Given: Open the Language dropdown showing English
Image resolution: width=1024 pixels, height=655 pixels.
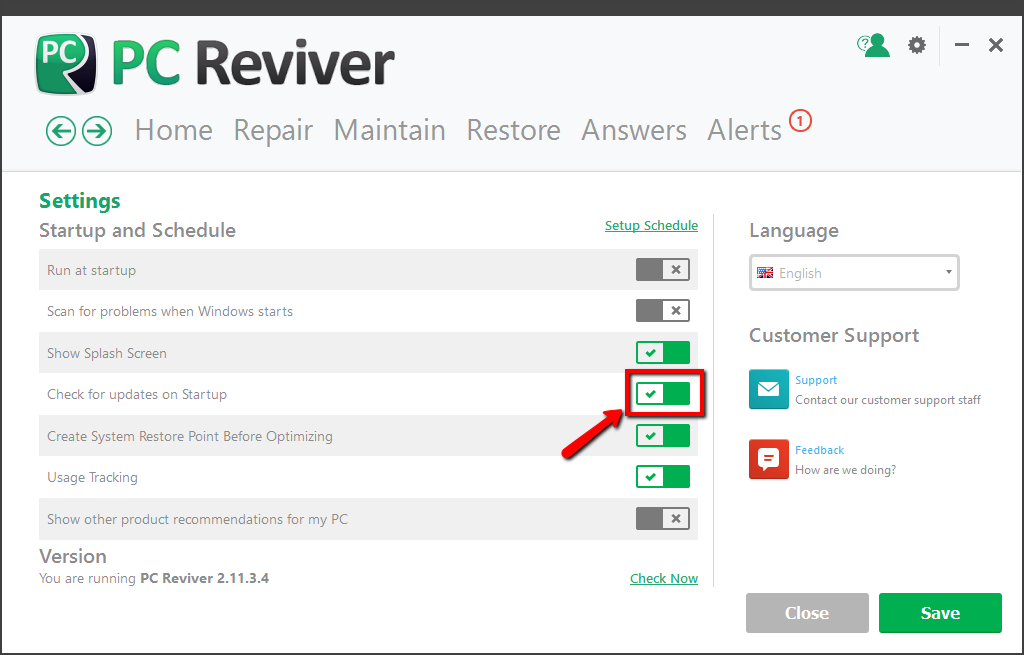Looking at the screenshot, I should 854,272.
